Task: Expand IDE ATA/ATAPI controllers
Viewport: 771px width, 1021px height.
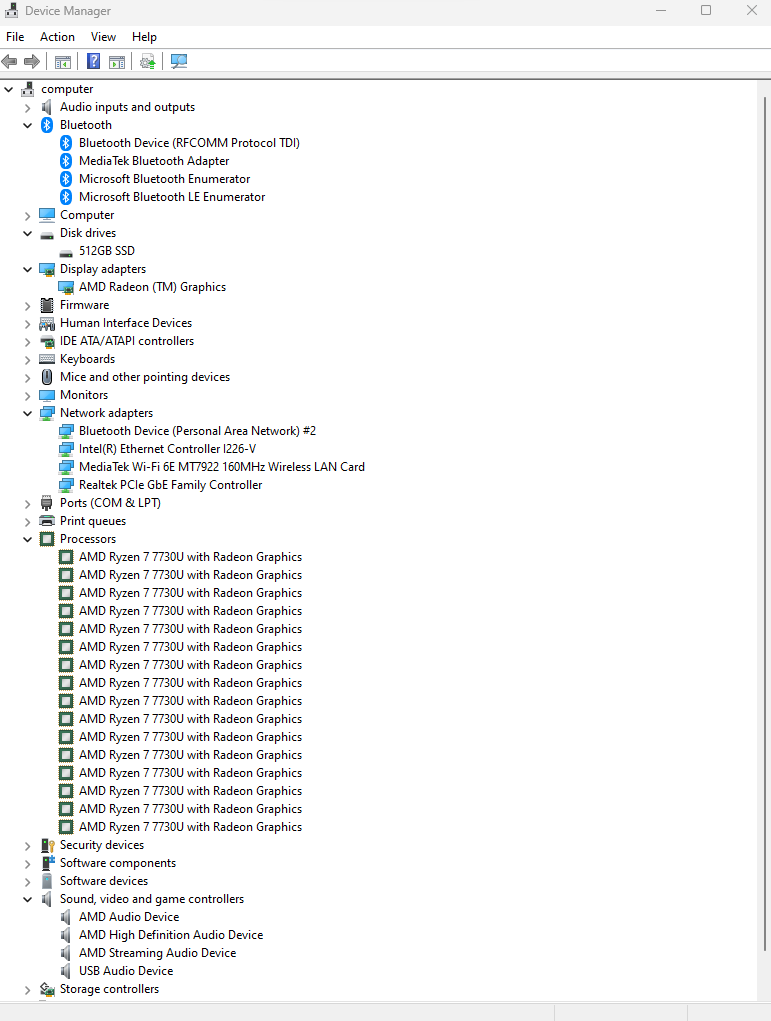Action: (x=27, y=341)
